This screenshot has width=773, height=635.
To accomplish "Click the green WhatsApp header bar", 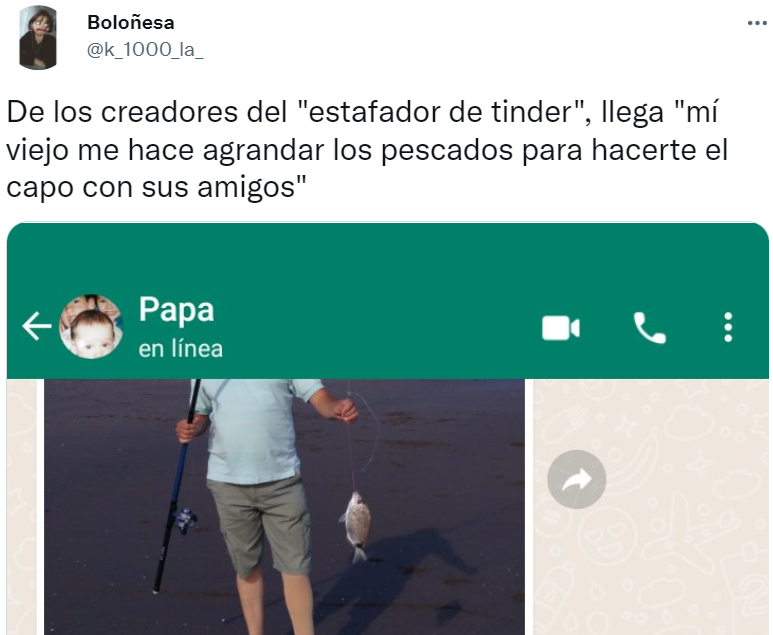I will pyautogui.click(x=387, y=301).
